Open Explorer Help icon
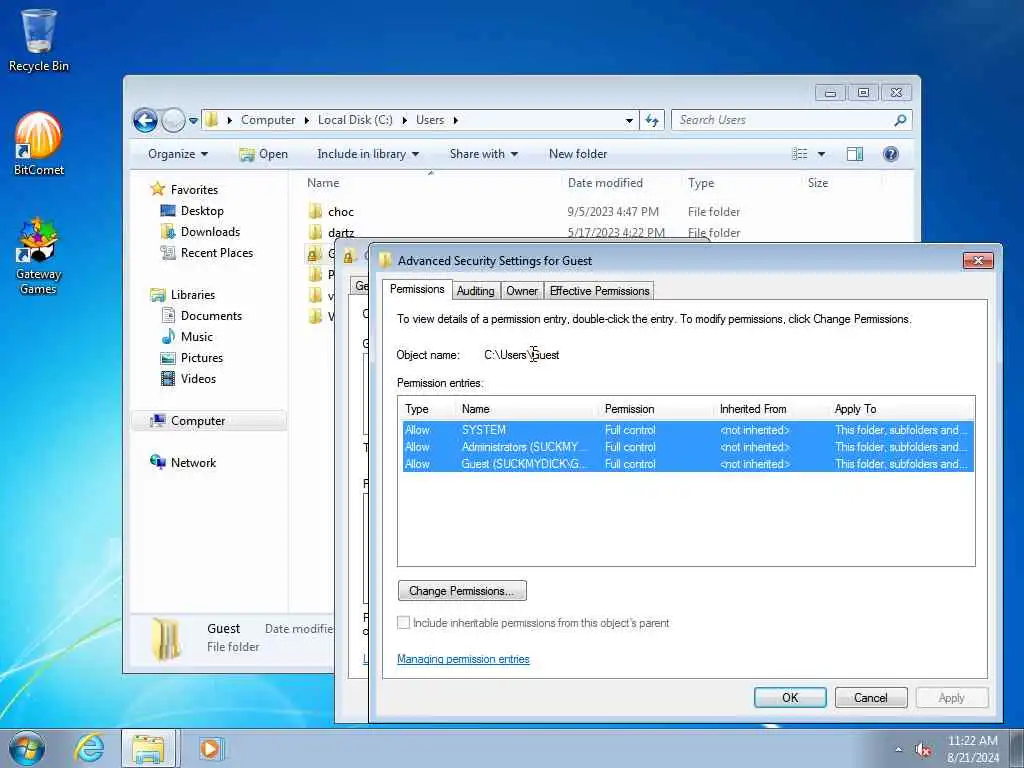Viewport: 1024px width, 768px height. (x=890, y=154)
